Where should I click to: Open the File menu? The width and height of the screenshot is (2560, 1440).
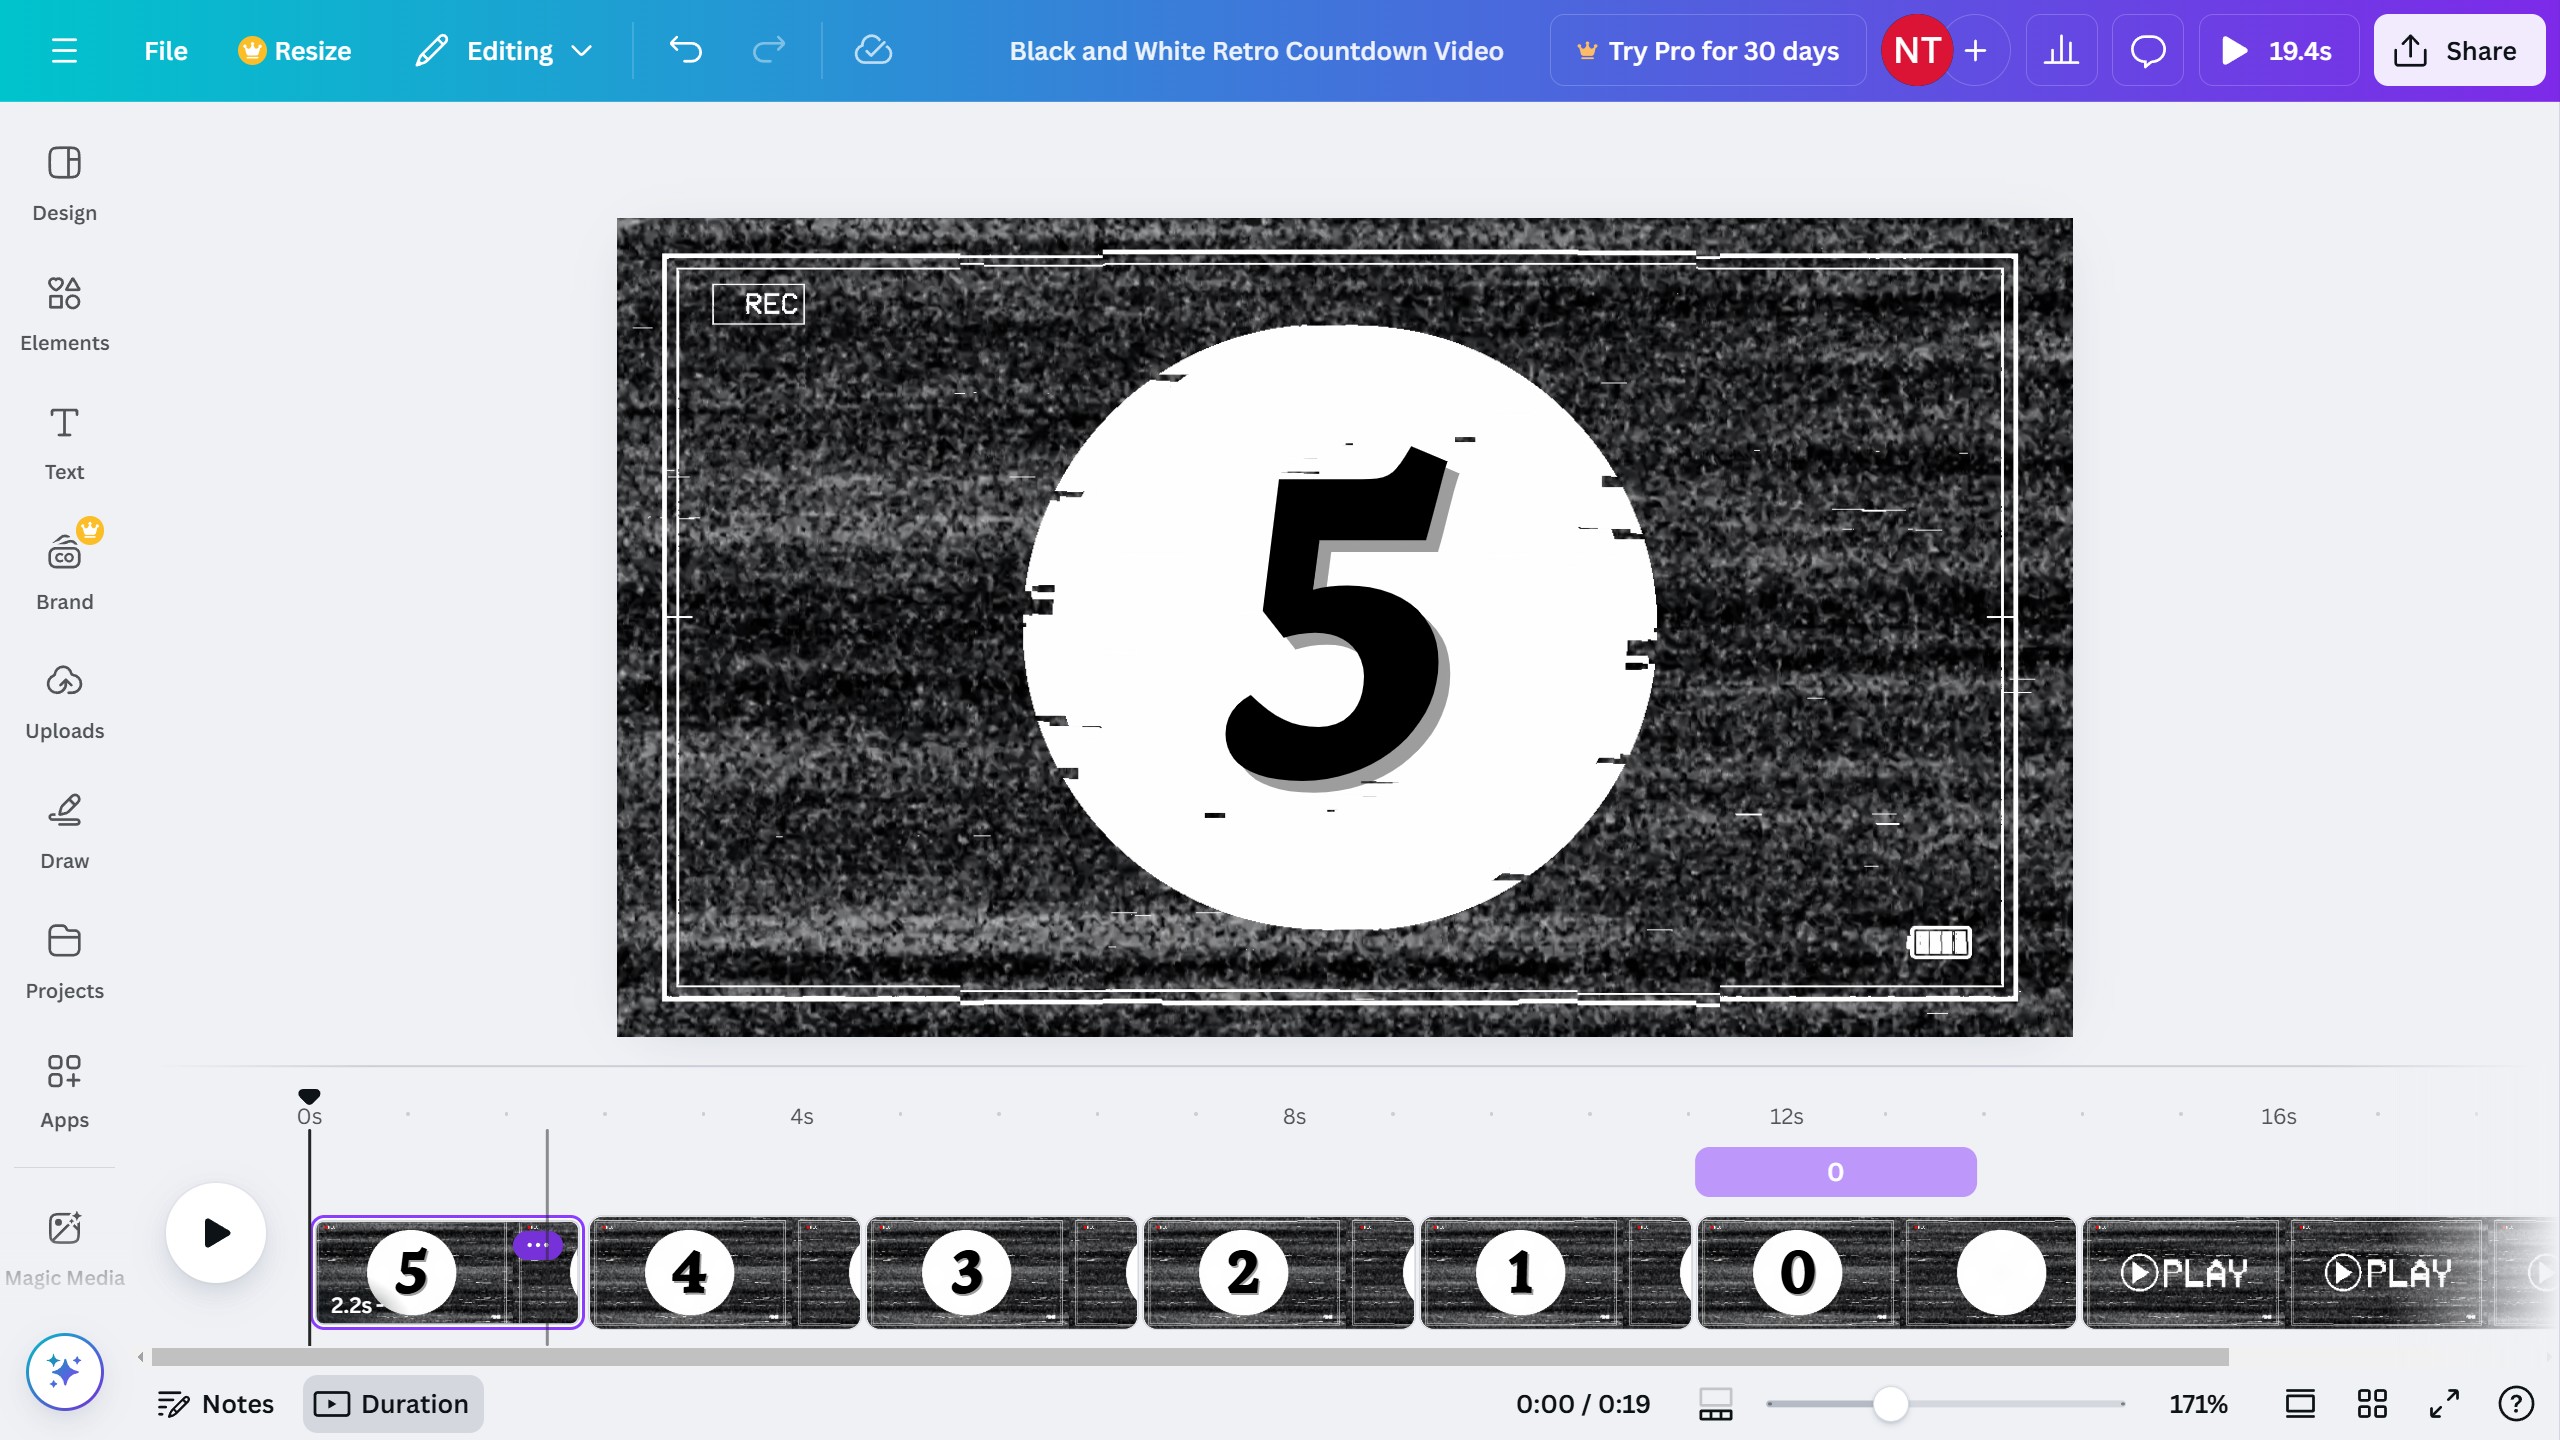tap(165, 50)
